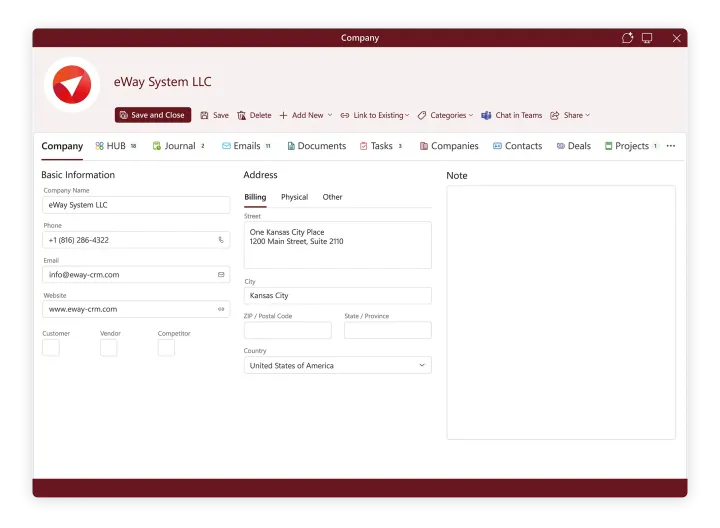Click the Delete trash can icon
The height and width of the screenshot is (528, 720).
point(242,115)
